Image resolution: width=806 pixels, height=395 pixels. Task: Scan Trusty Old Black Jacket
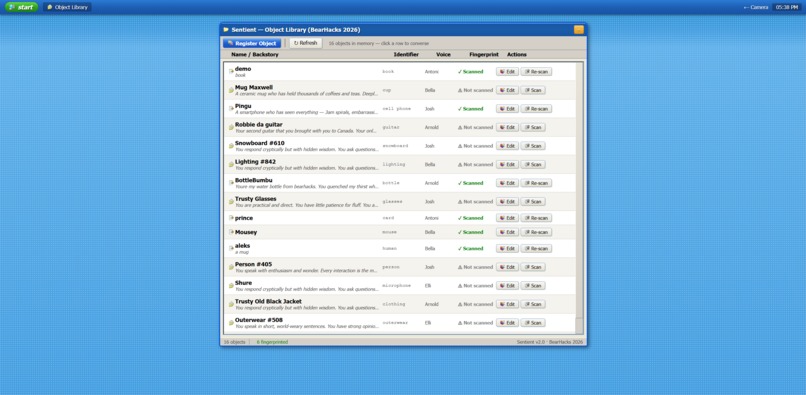click(x=533, y=304)
